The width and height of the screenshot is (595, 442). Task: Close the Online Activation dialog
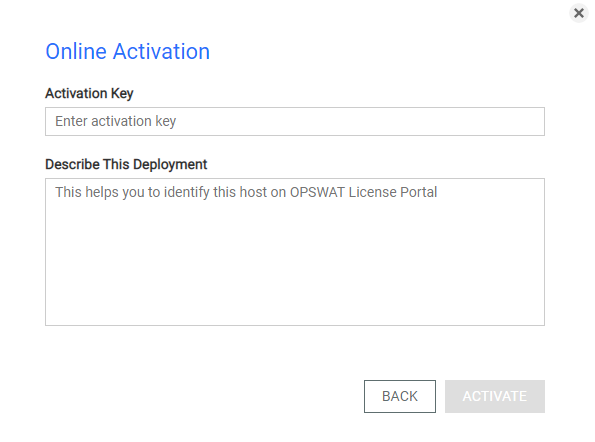(578, 13)
